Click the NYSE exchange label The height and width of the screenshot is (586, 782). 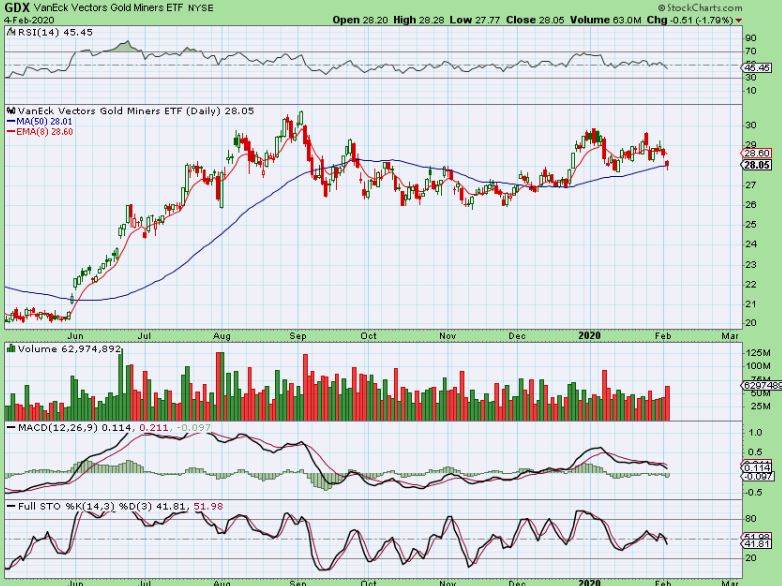click(201, 8)
